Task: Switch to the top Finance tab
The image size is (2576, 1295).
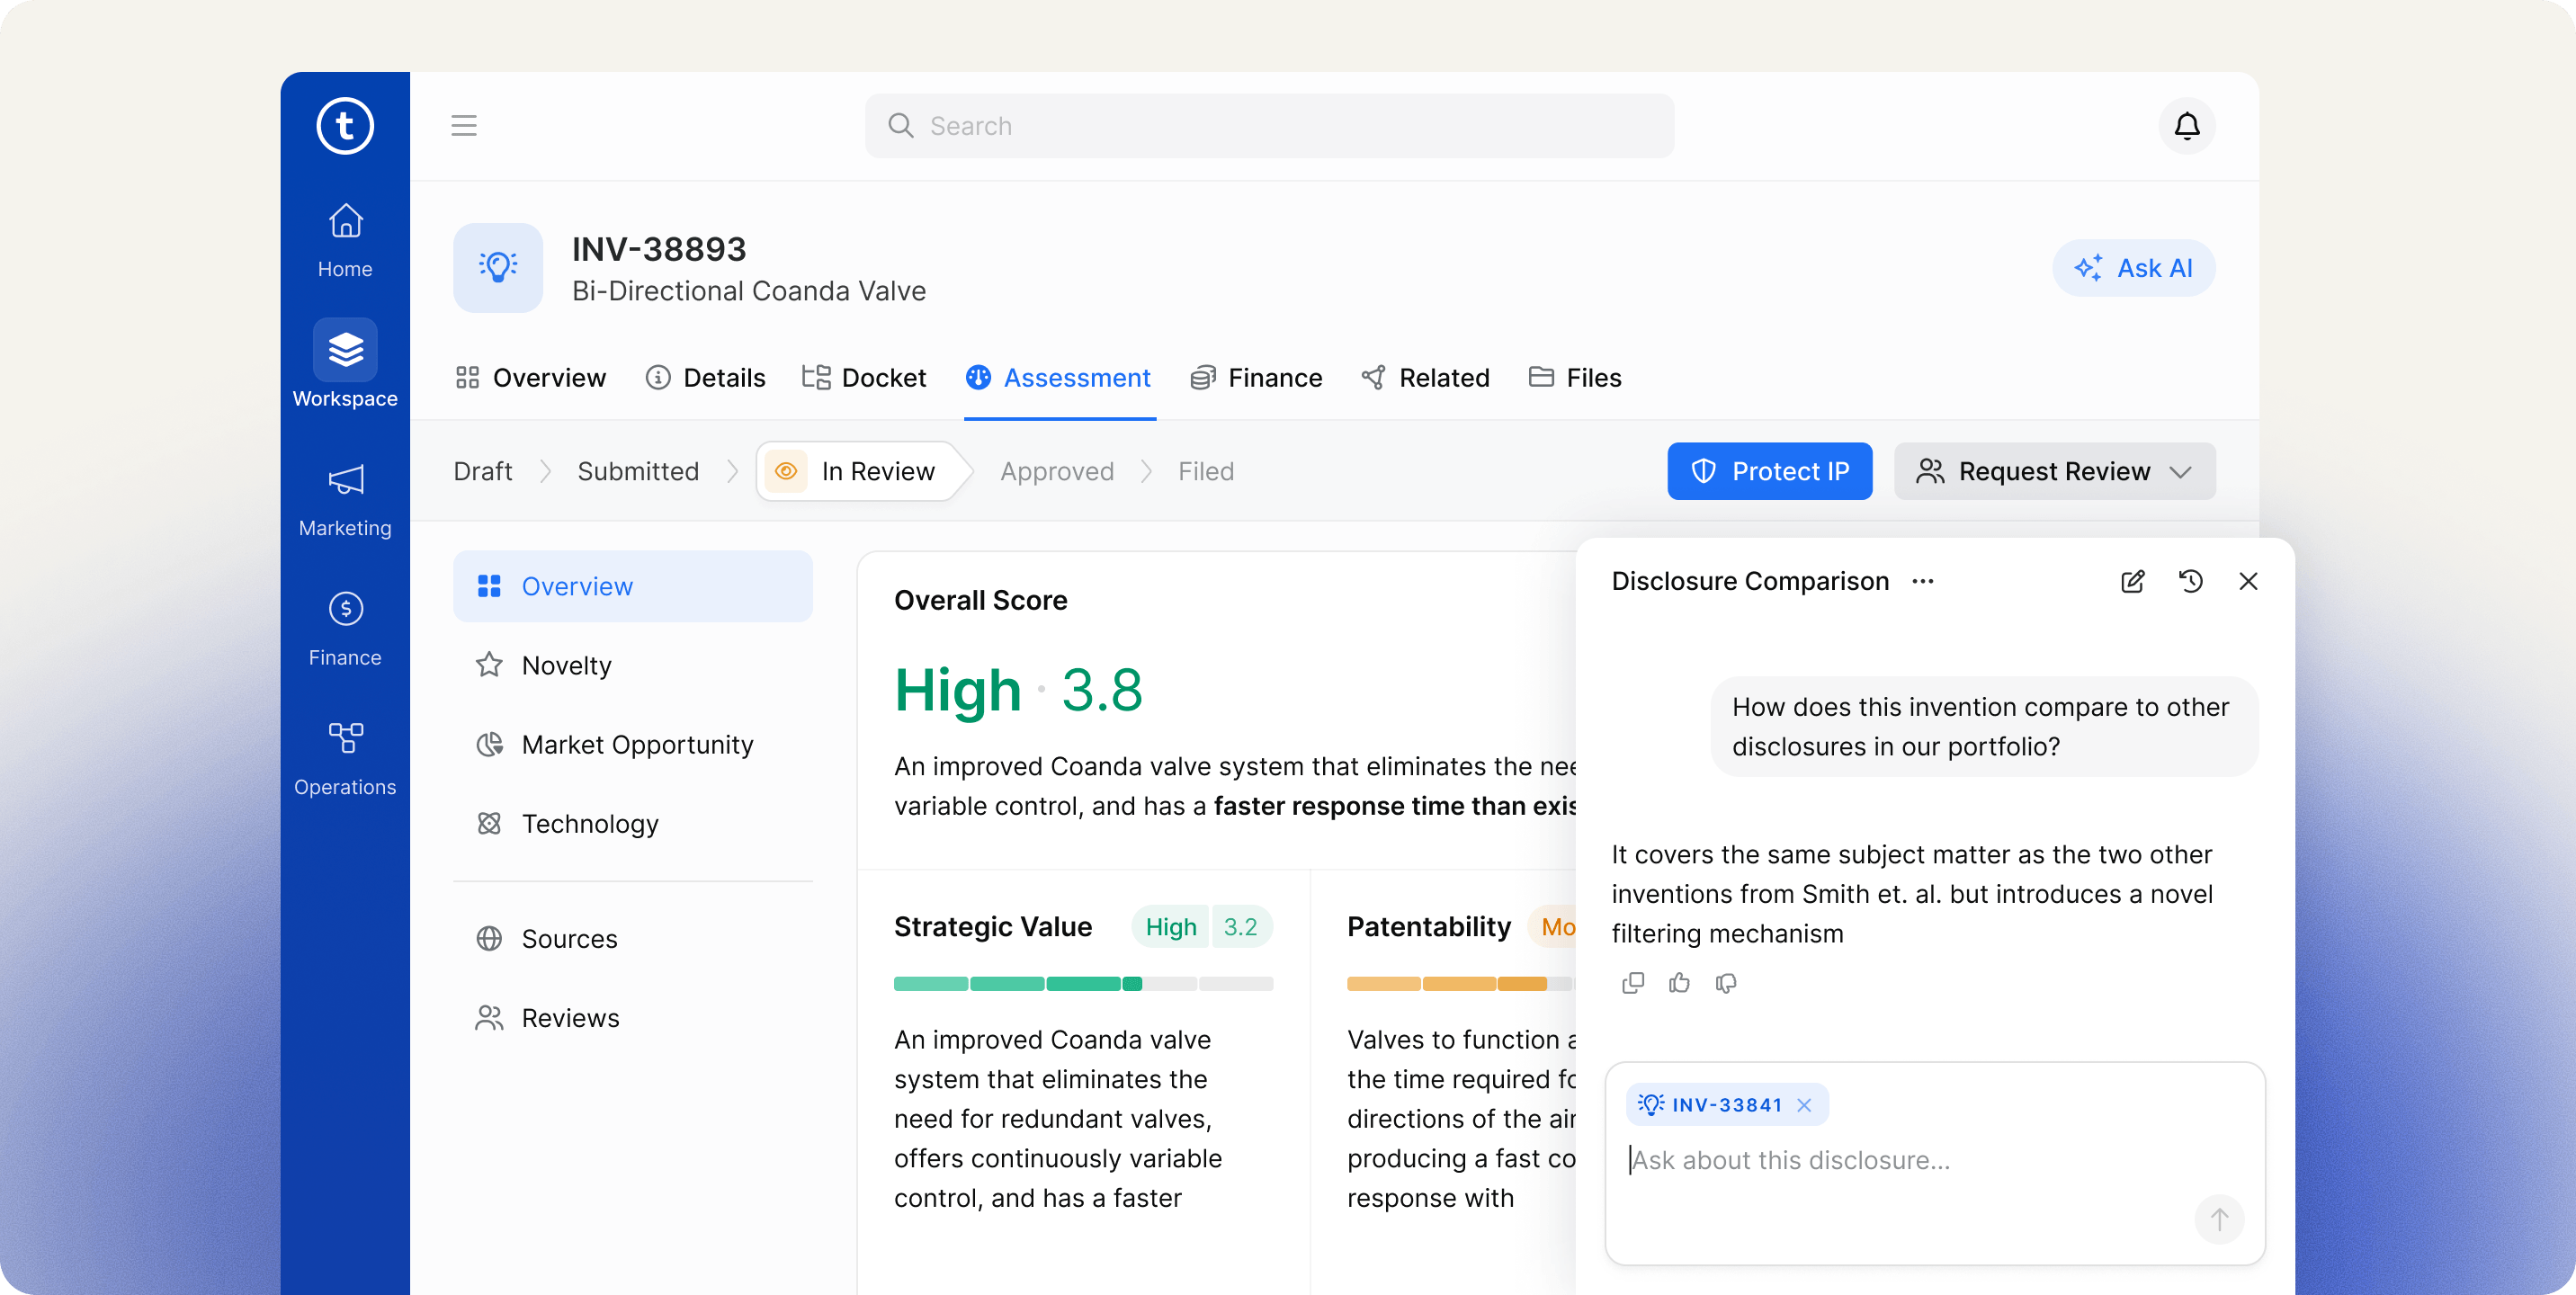Action: (x=1256, y=378)
